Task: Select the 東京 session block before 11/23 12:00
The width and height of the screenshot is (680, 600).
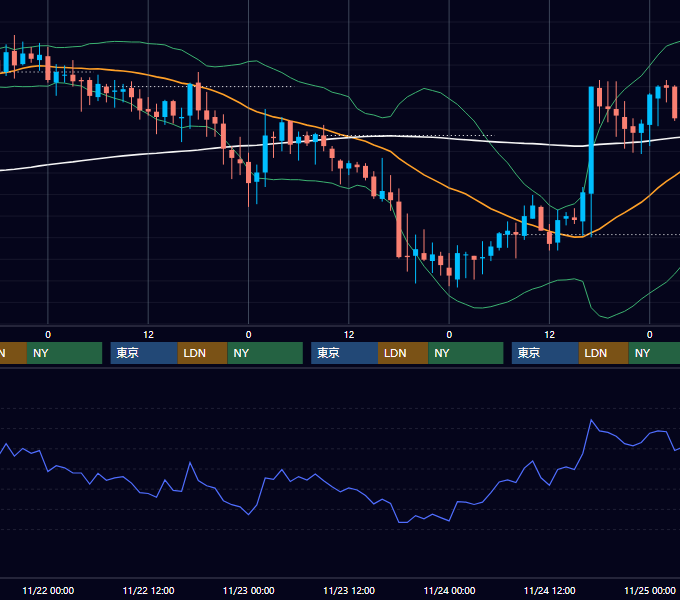Action: click(x=345, y=353)
